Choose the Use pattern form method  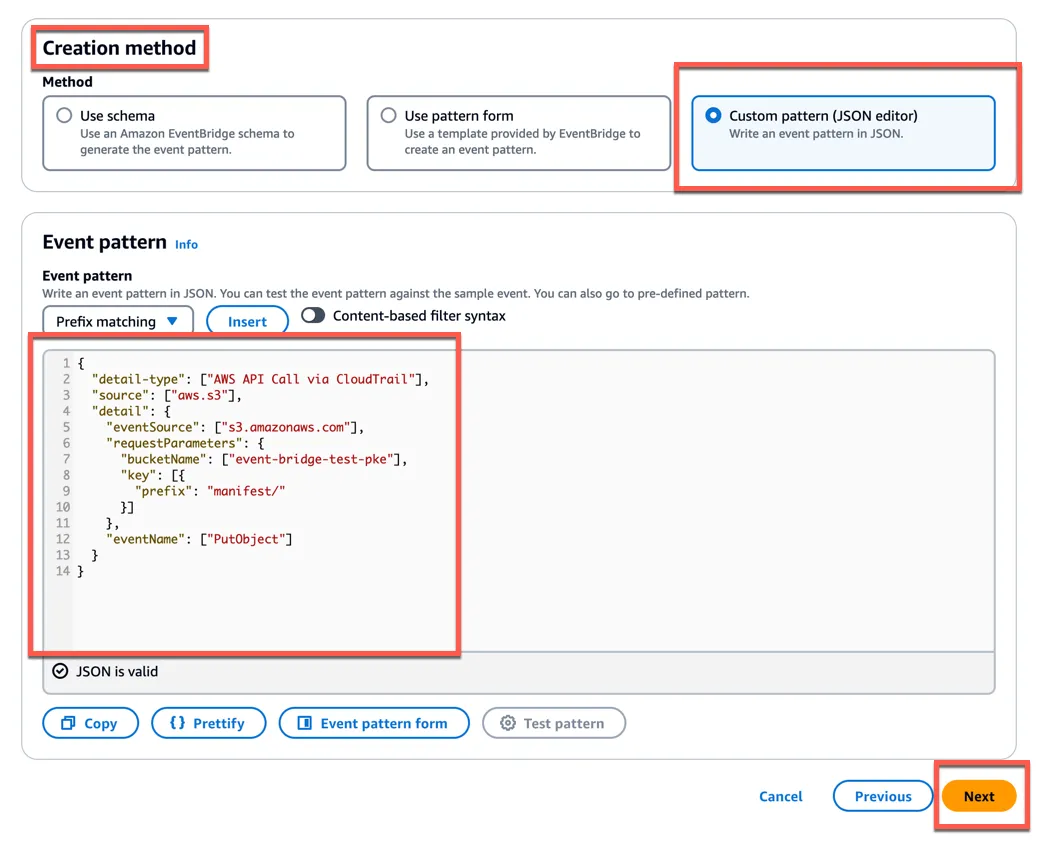(389, 116)
